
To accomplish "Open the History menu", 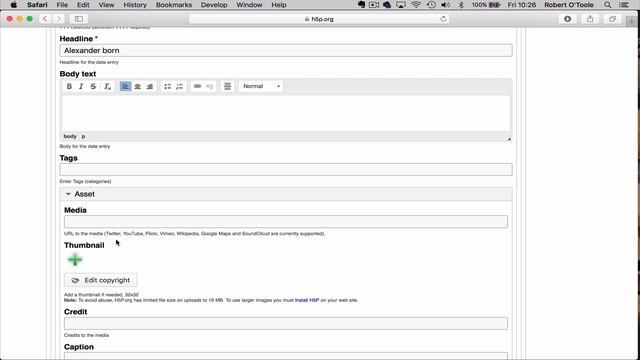I will [135, 5].
